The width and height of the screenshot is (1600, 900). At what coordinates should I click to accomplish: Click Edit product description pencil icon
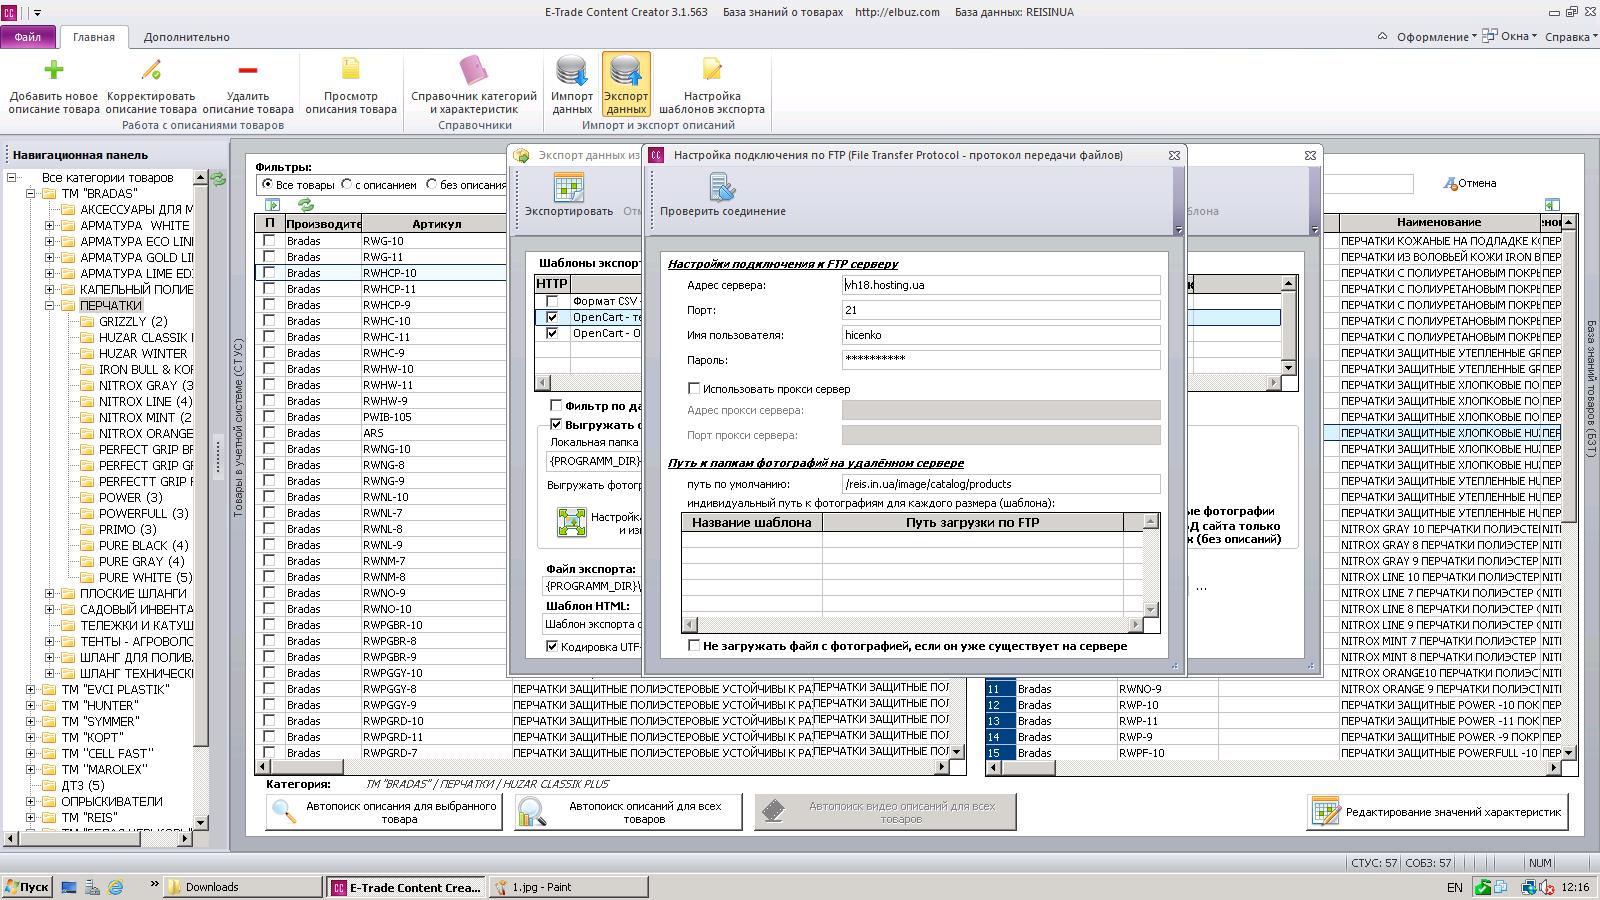click(151, 70)
